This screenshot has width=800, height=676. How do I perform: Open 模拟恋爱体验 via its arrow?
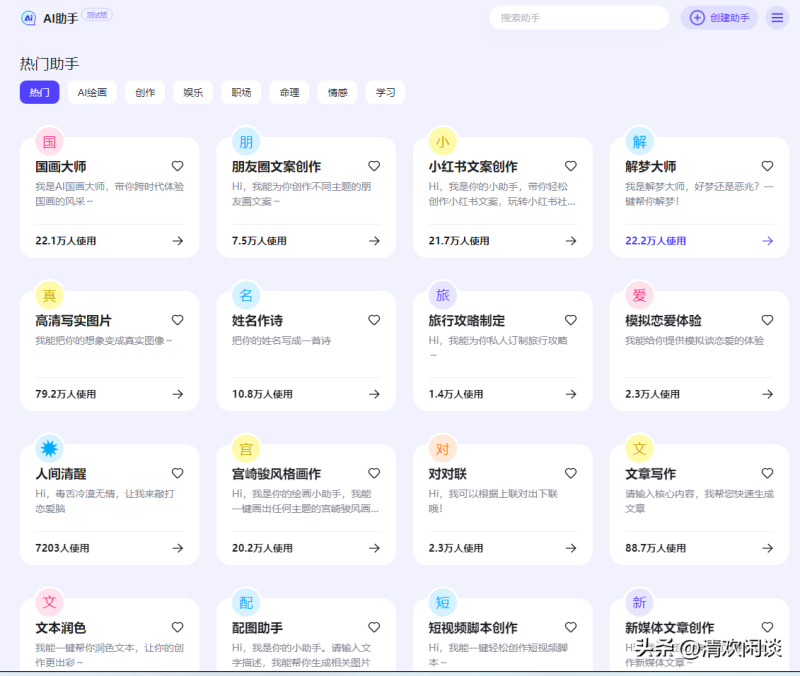point(767,394)
